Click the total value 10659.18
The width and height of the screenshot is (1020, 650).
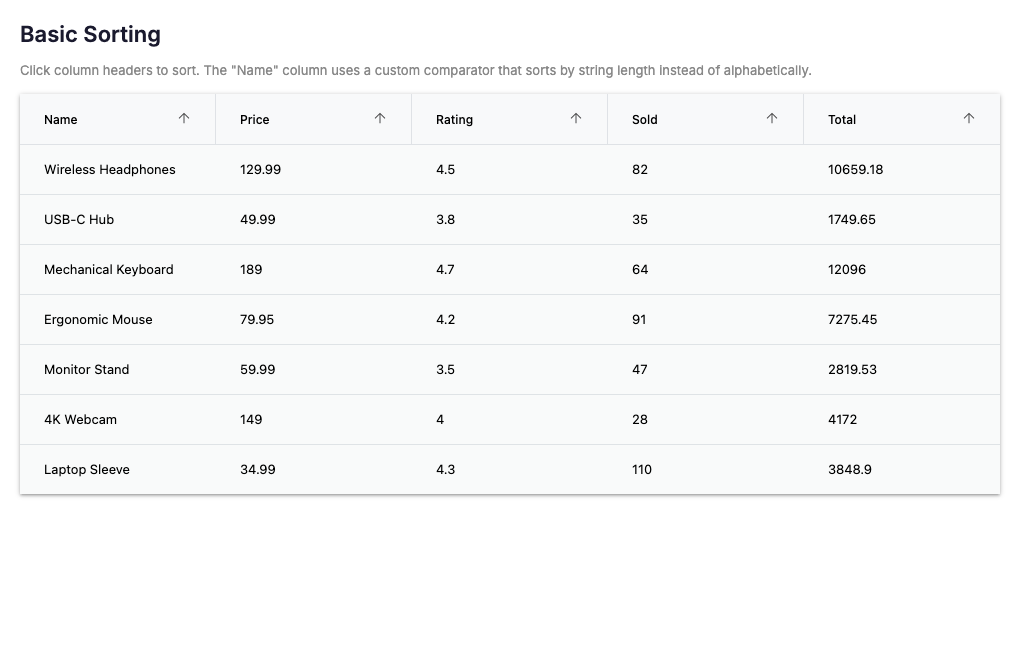(x=855, y=170)
